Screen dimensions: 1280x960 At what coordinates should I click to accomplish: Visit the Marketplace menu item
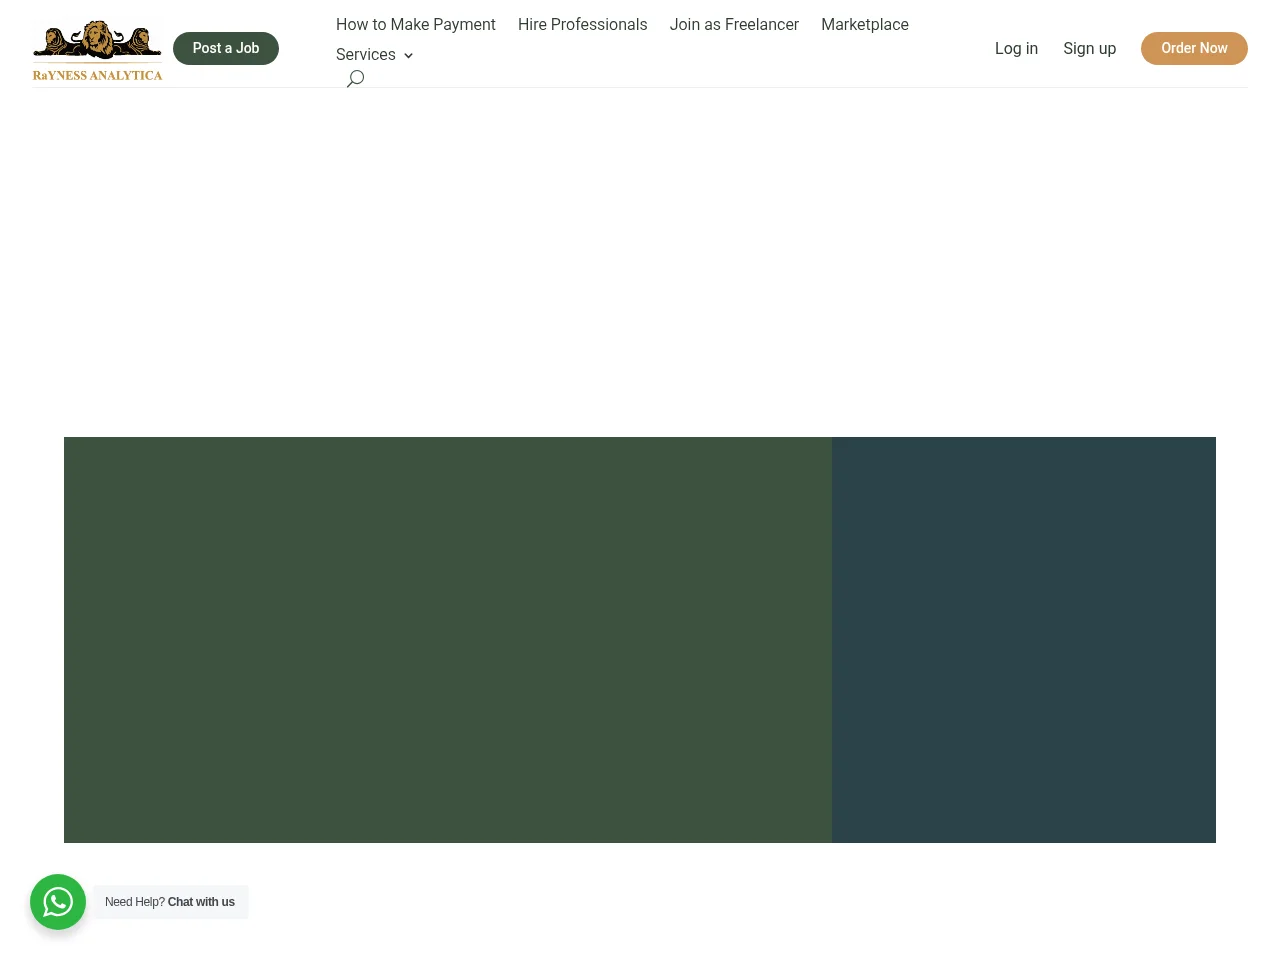[x=865, y=25]
